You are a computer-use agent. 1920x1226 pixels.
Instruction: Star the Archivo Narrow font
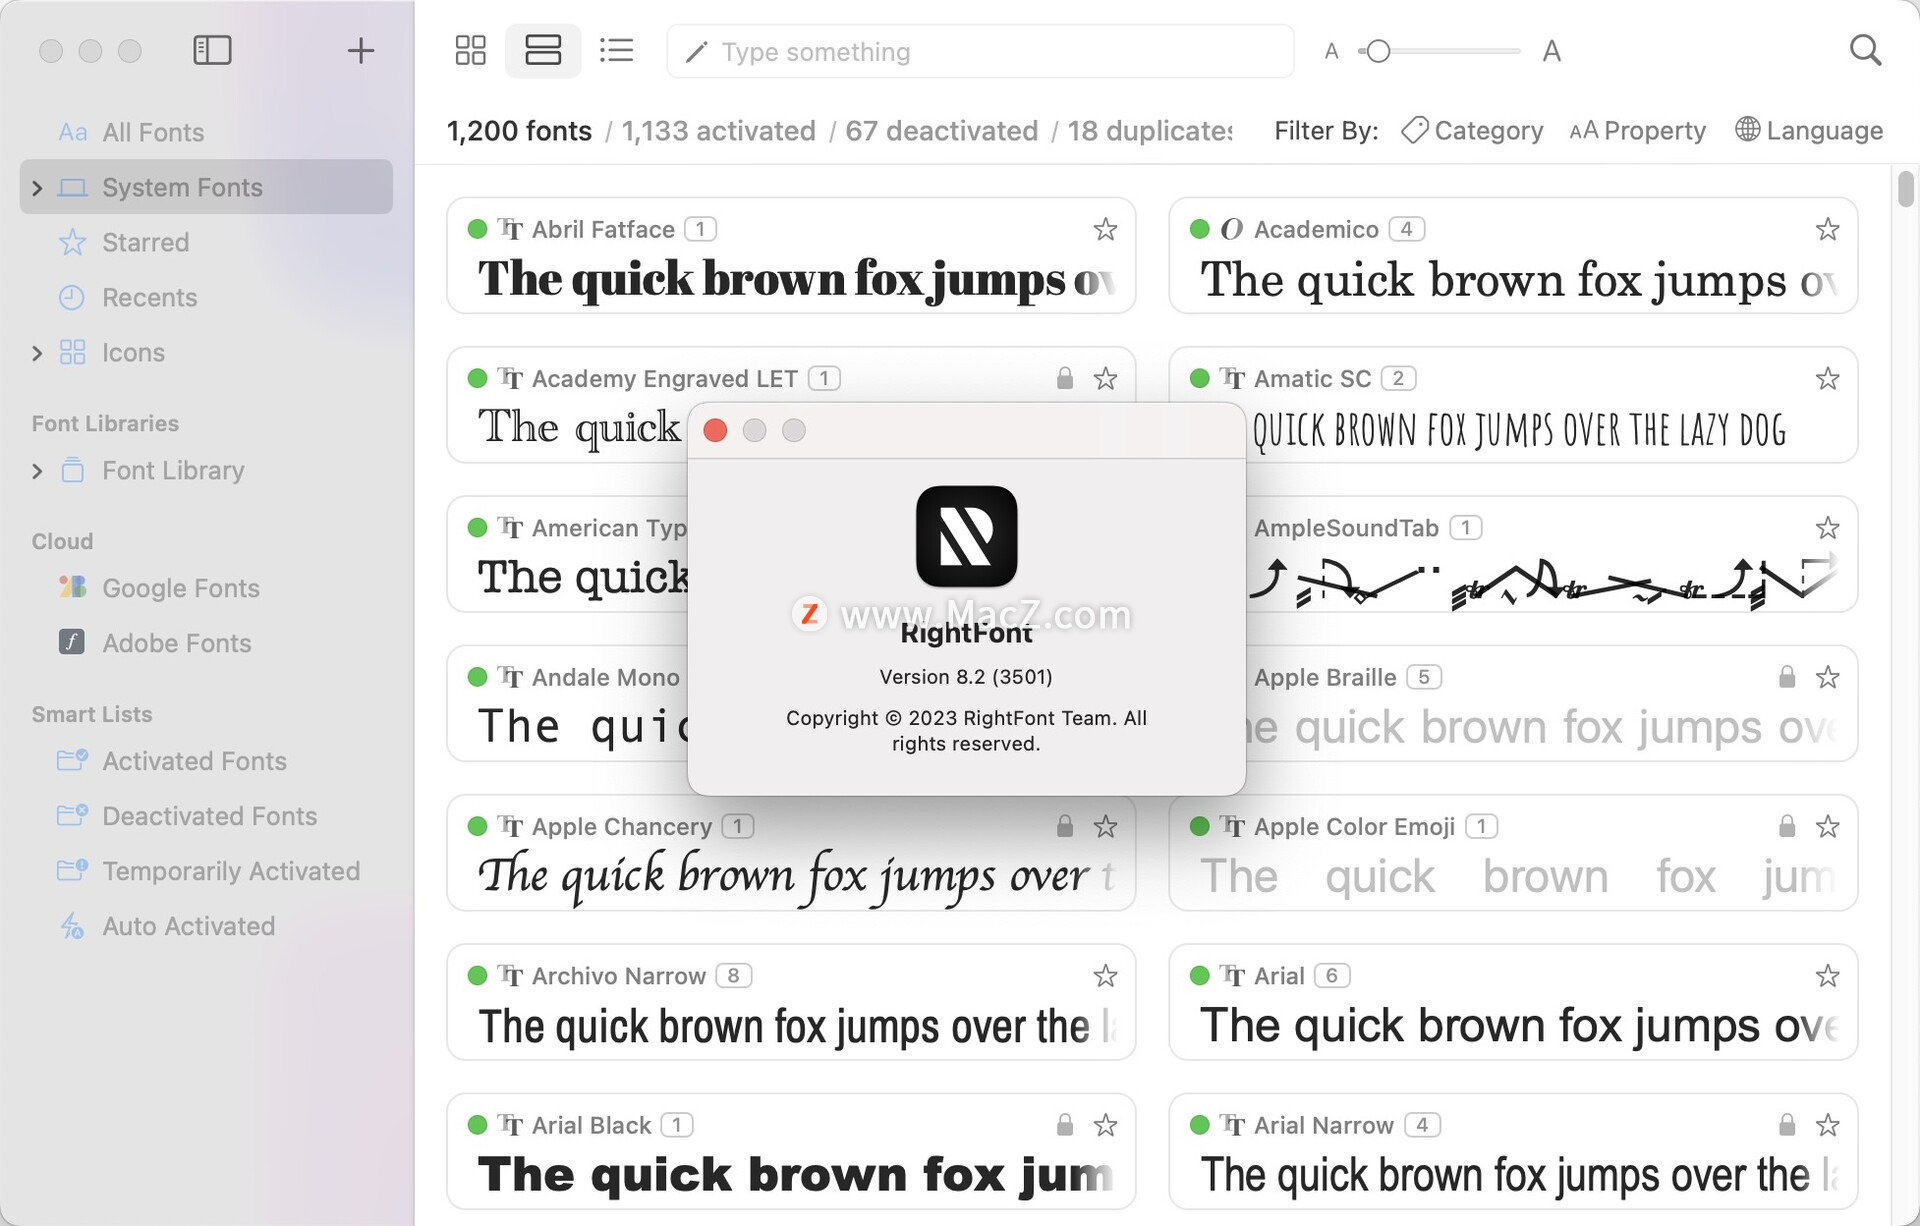pyautogui.click(x=1105, y=975)
